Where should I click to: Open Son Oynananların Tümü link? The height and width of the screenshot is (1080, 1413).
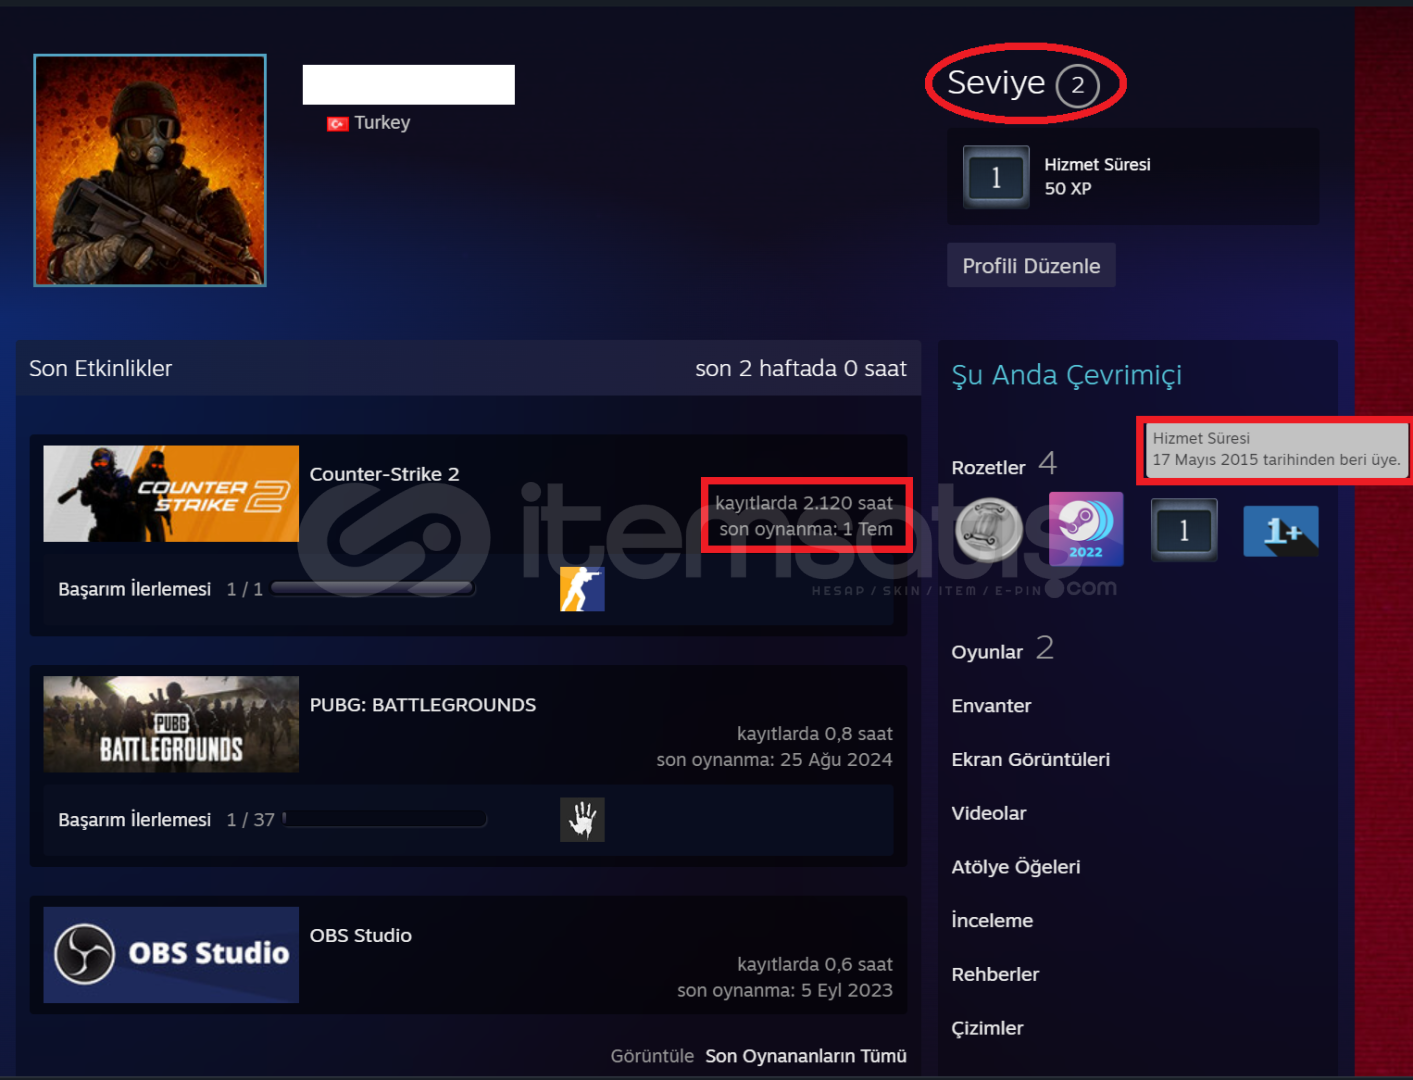[806, 1056]
